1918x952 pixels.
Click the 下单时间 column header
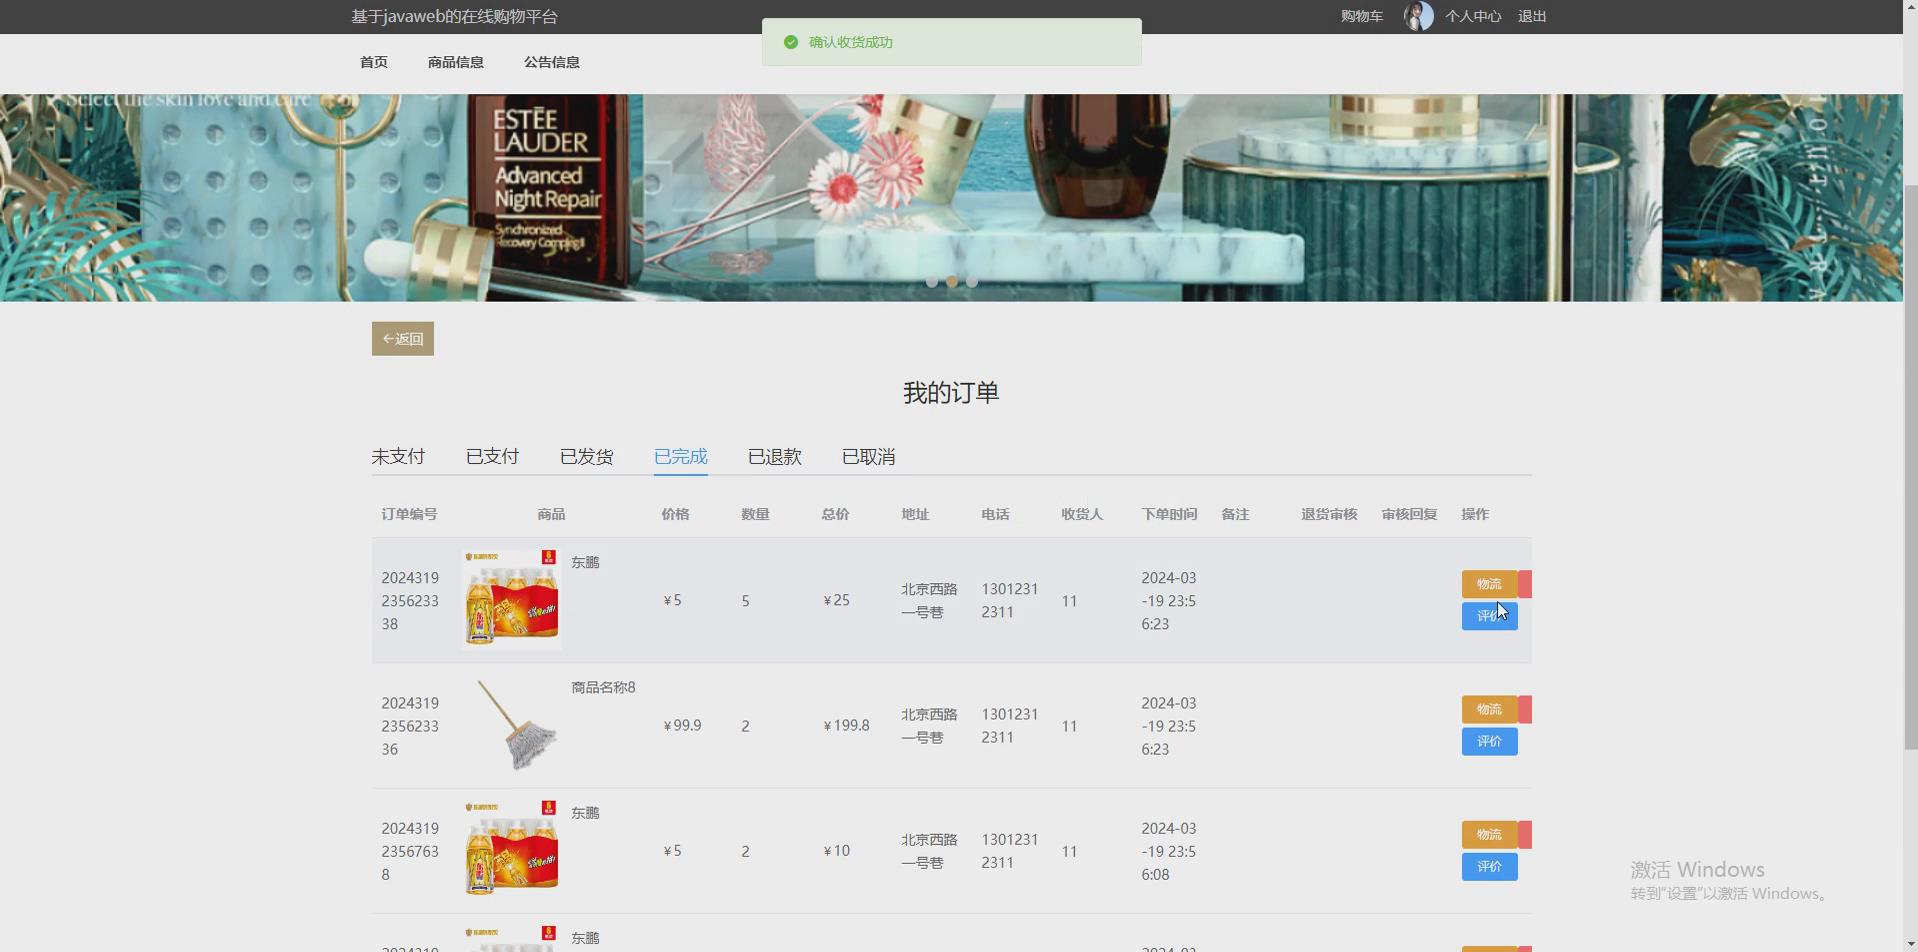coord(1169,514)
